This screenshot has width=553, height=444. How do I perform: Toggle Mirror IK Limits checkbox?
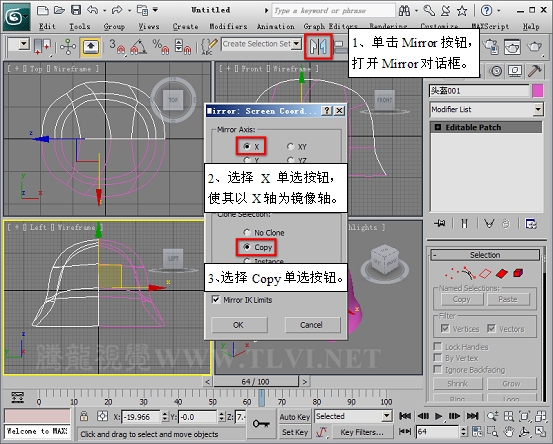tap(215, 300)
